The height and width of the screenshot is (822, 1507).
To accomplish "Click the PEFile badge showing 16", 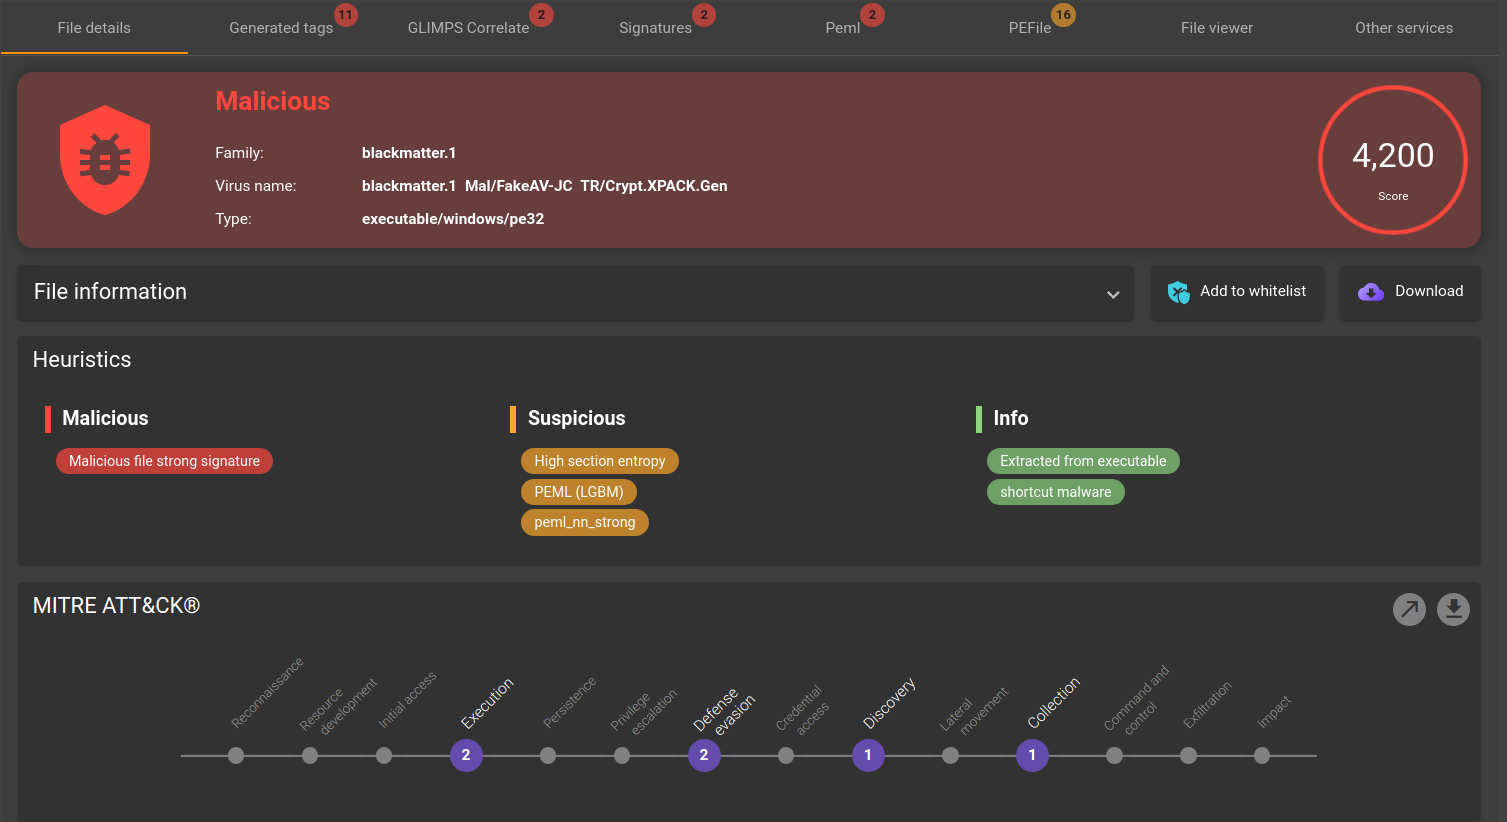I will [x=1063, y=15].
